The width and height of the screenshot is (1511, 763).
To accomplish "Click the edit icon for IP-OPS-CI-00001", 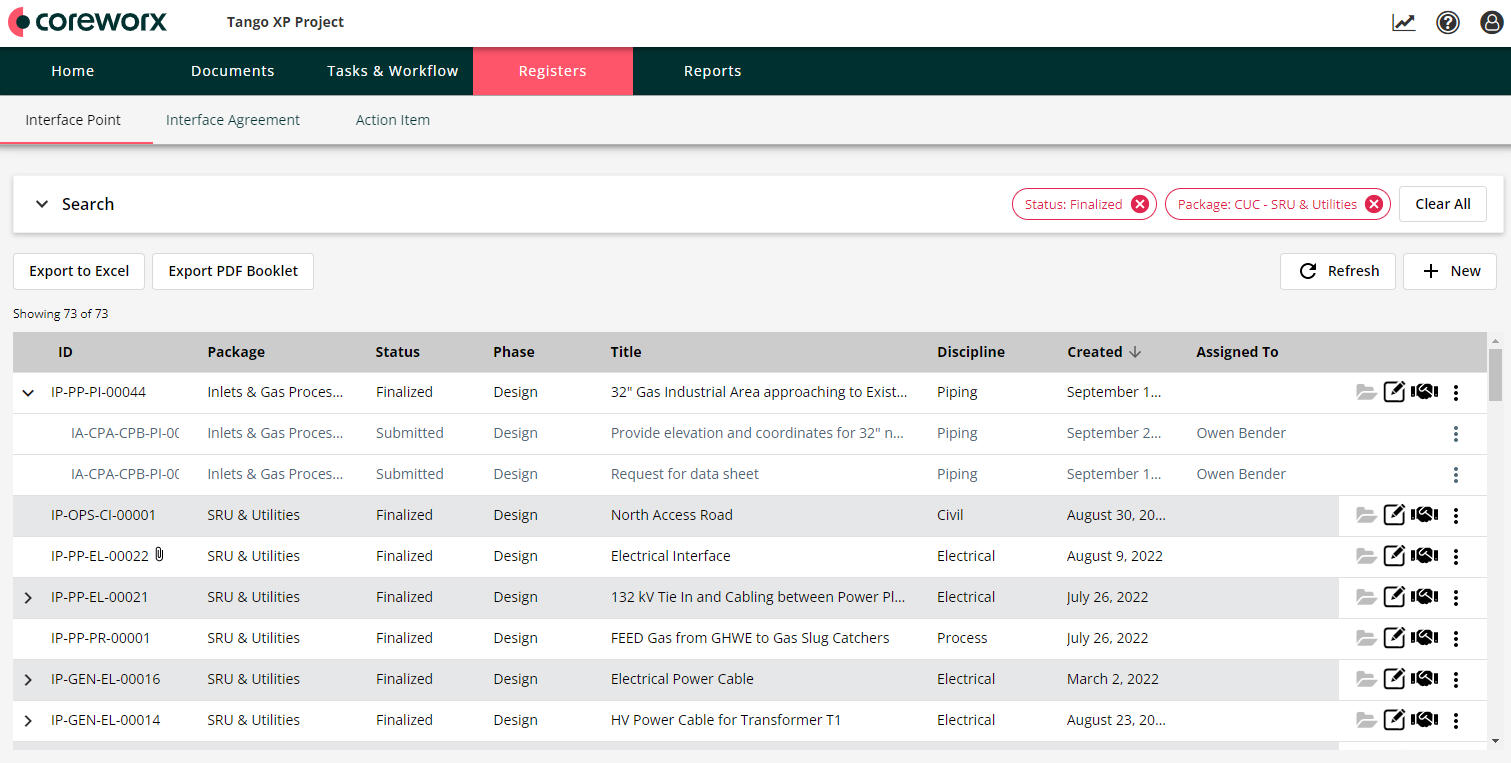I will click(1394, 514).
